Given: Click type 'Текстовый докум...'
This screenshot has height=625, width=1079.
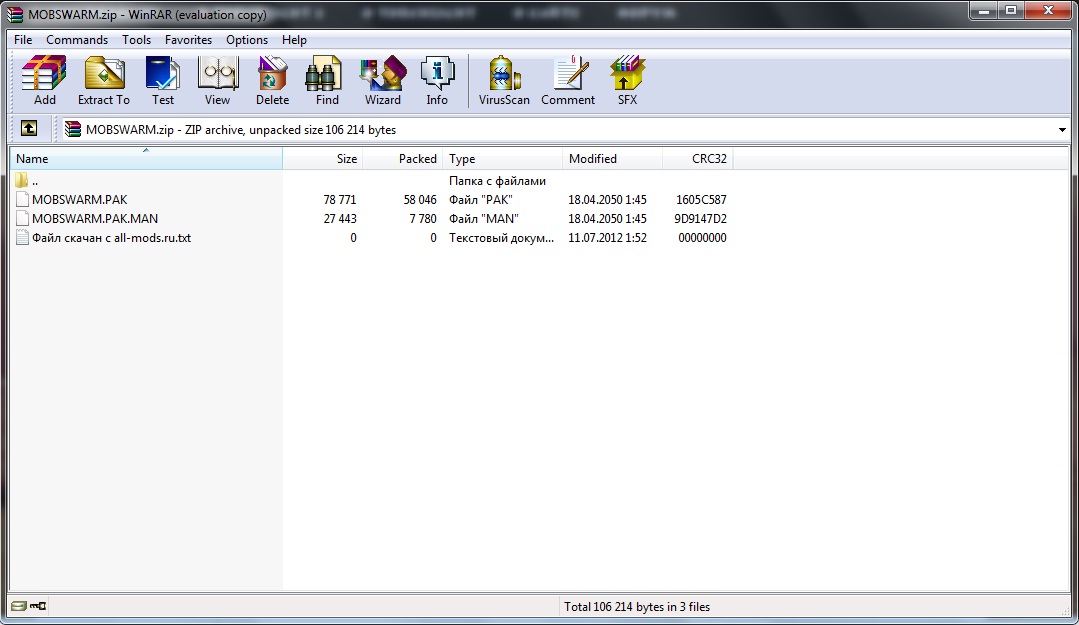Looking at the screenshot, I should click(502, 238).
